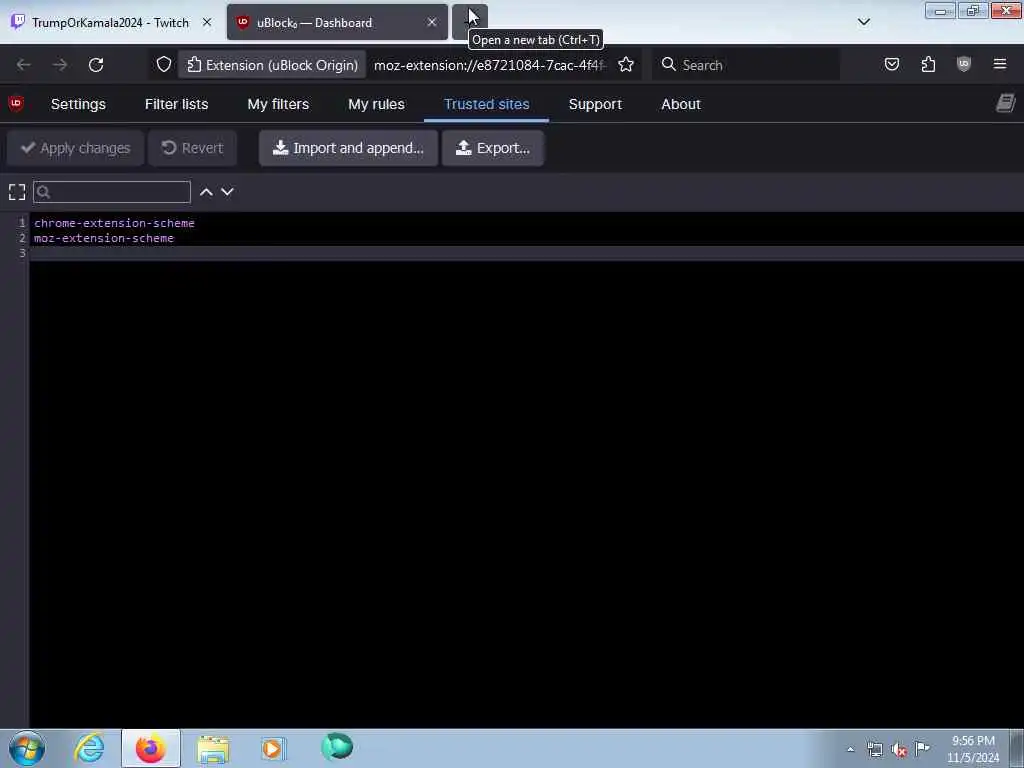This screenshot has width=1024, height=768.
Task: Open the Support tab
Action: pyautogui.click(x=595, y=104)
